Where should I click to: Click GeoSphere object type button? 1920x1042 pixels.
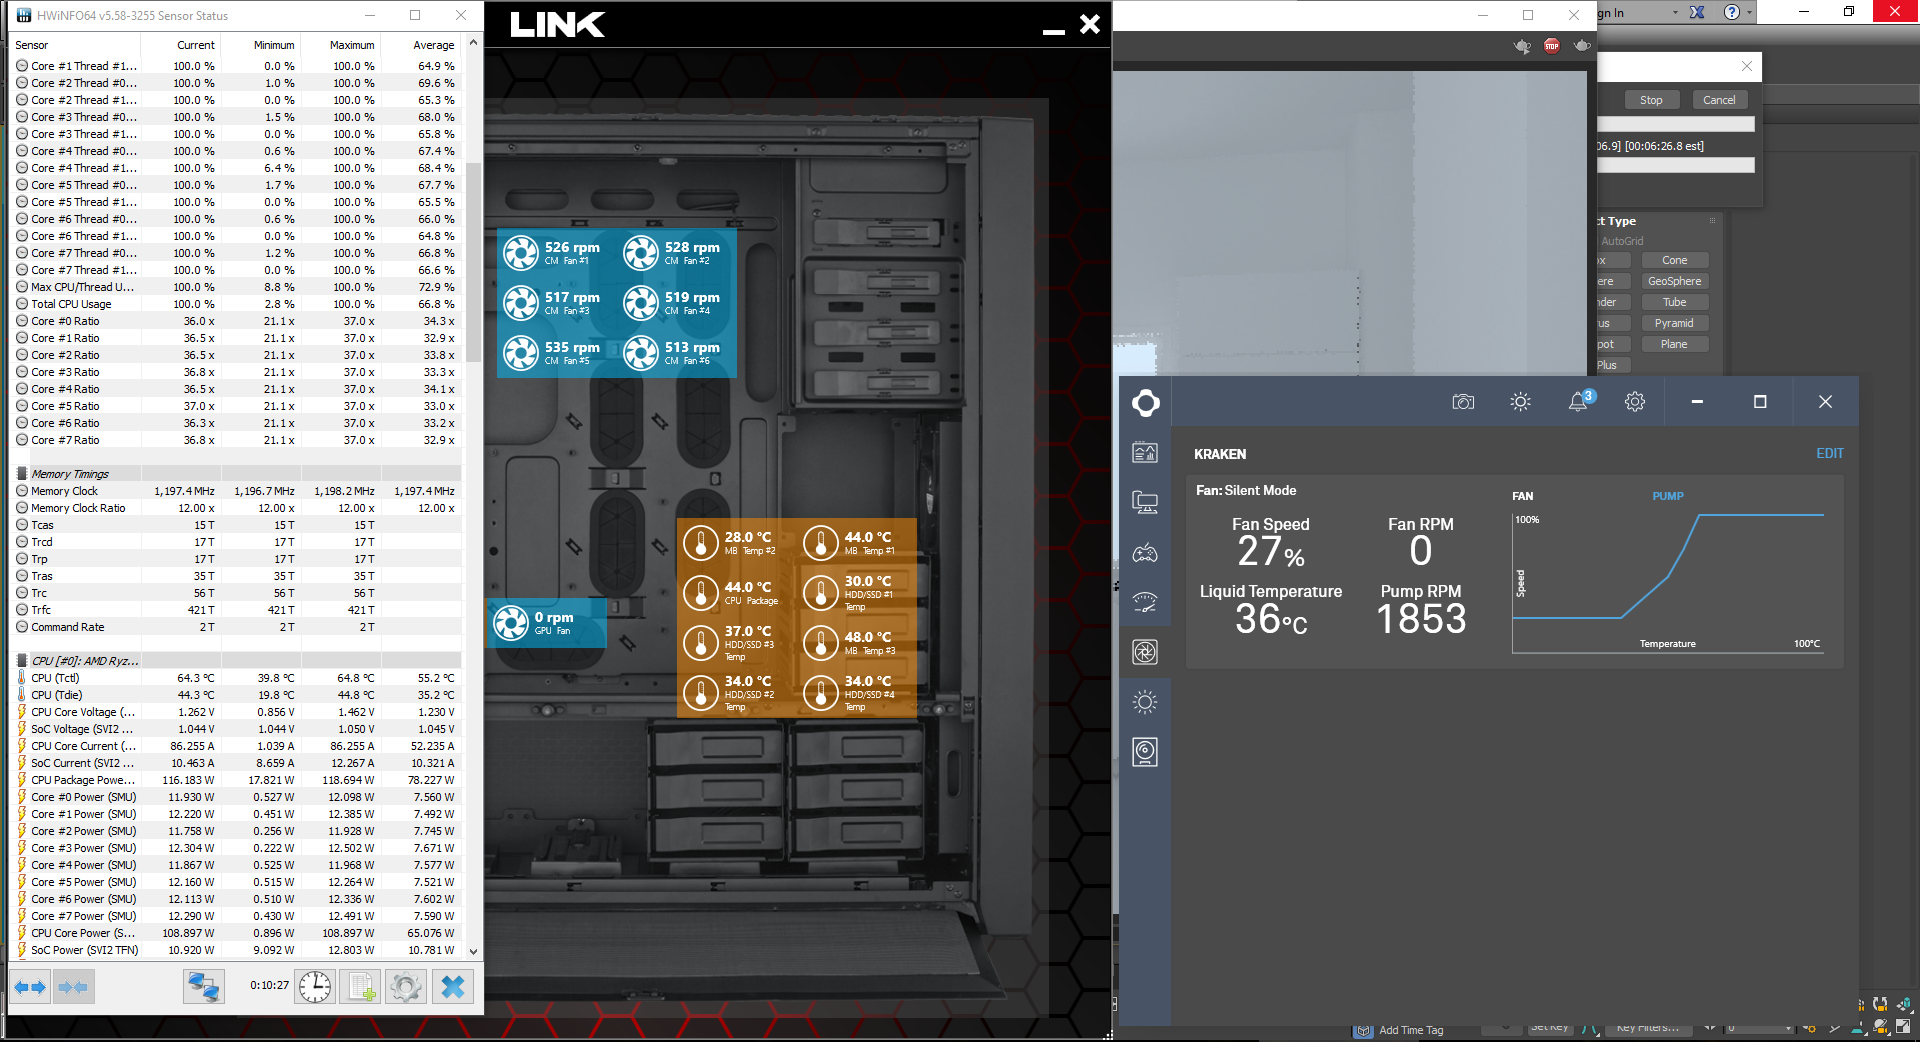1675,281
